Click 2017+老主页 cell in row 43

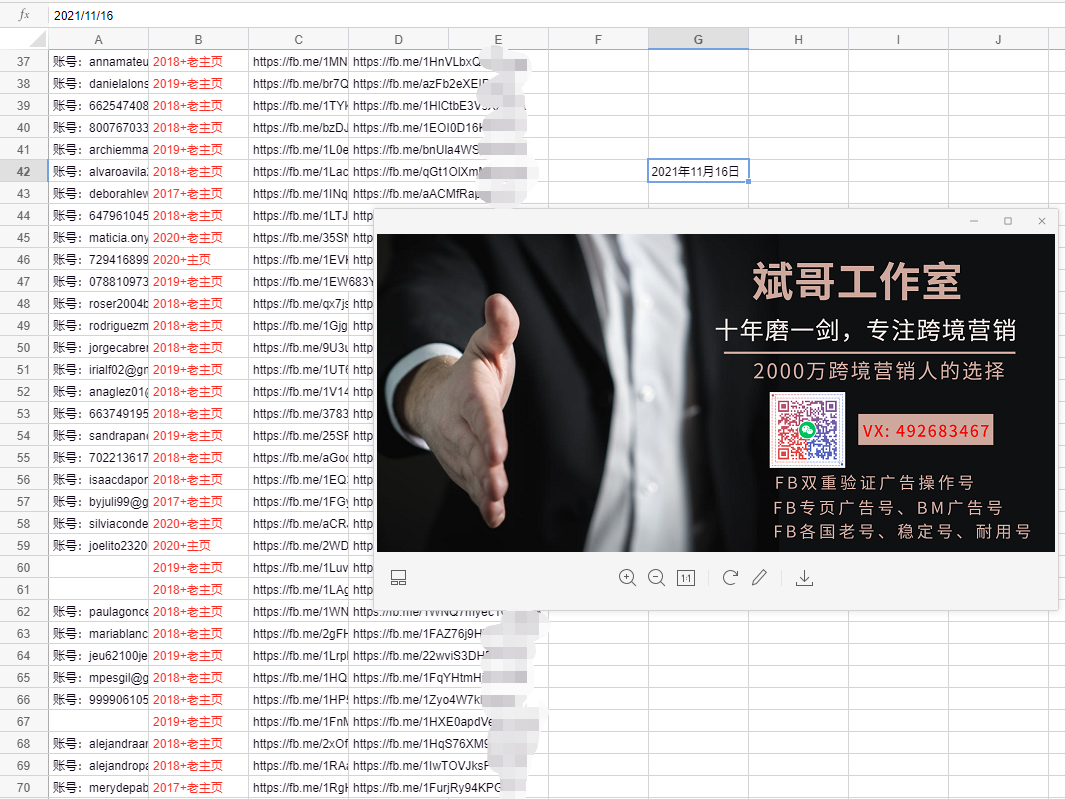point(198,194)
